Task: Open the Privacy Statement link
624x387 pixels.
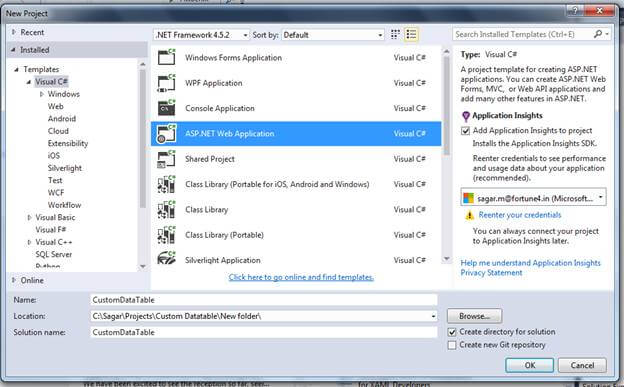Action: [491, 273]
